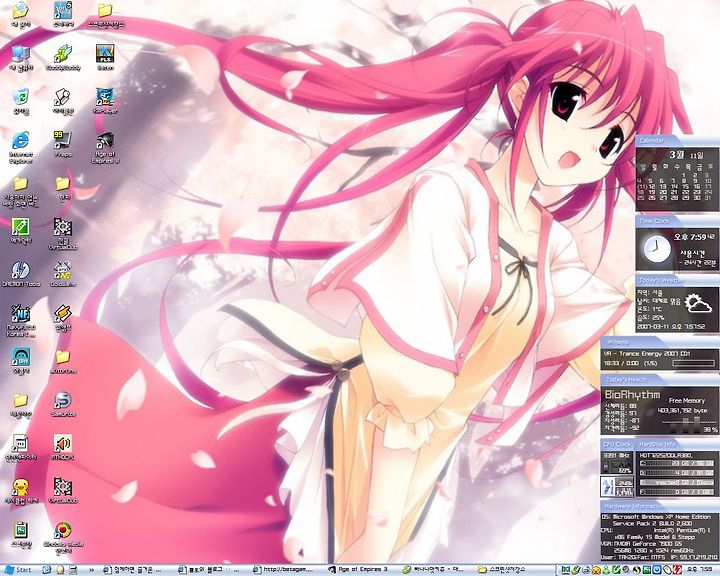Click the Hardware Information widget header

(660, 506)
